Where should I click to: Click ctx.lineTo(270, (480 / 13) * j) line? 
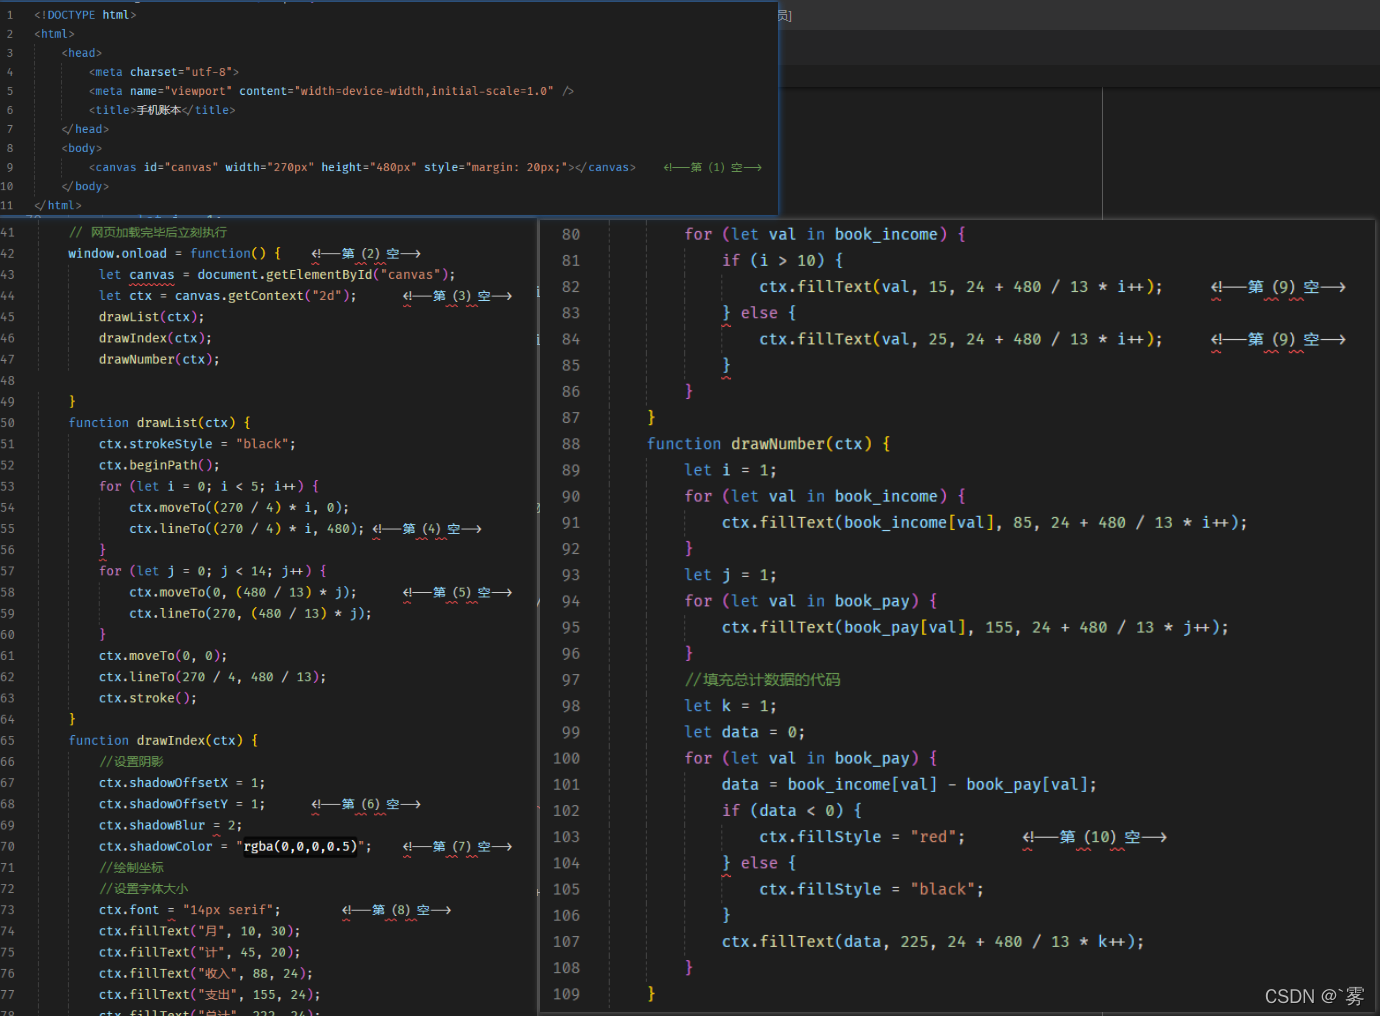250,613
